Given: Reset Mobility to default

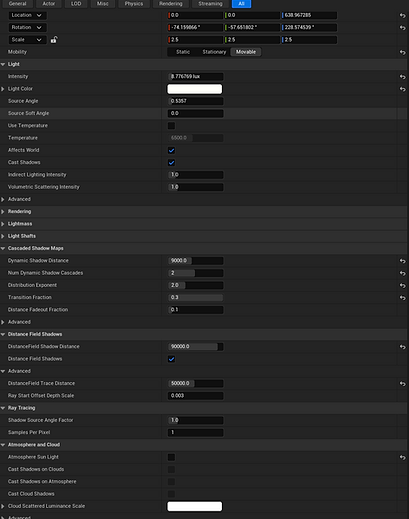Looking at the screenshot, I should coord(402,52).
